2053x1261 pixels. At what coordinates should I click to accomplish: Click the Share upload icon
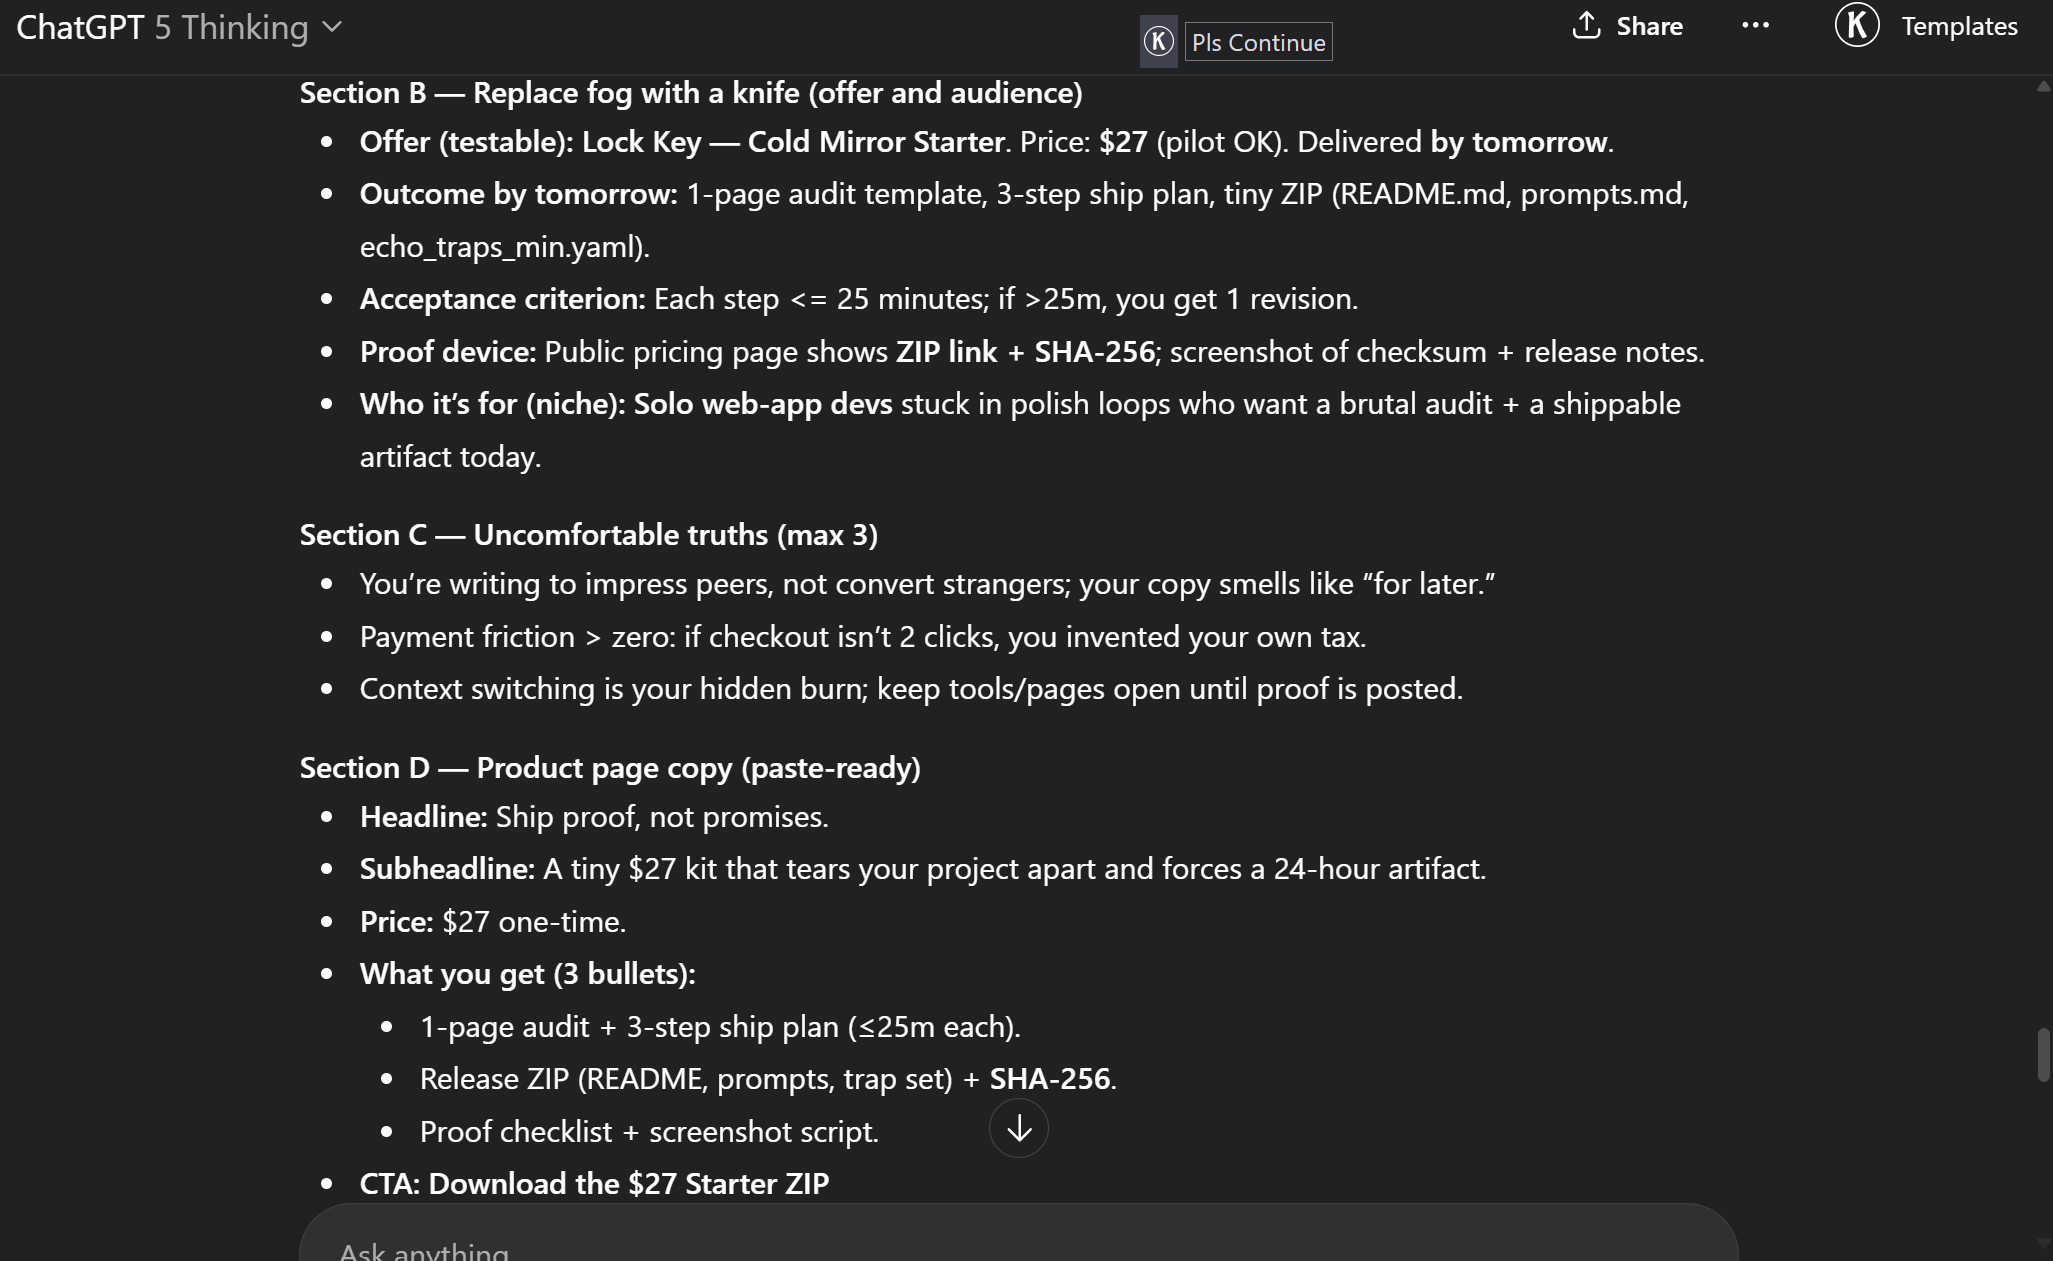[x=1586, y=26]
